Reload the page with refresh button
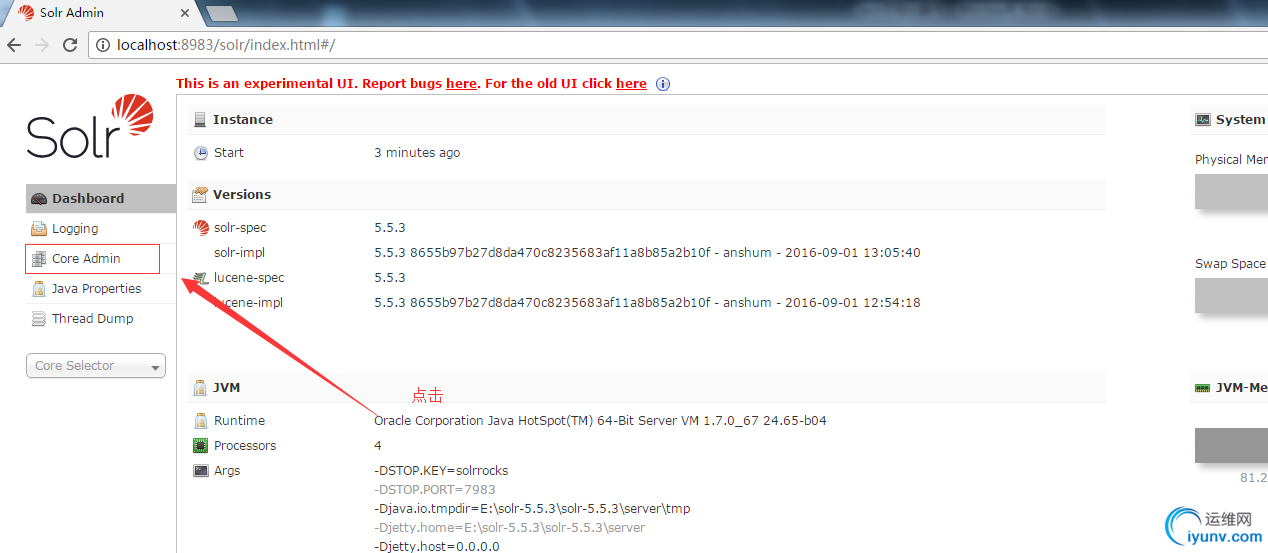The width and height of the screenshot is (1268, 553). coord(70,45)
